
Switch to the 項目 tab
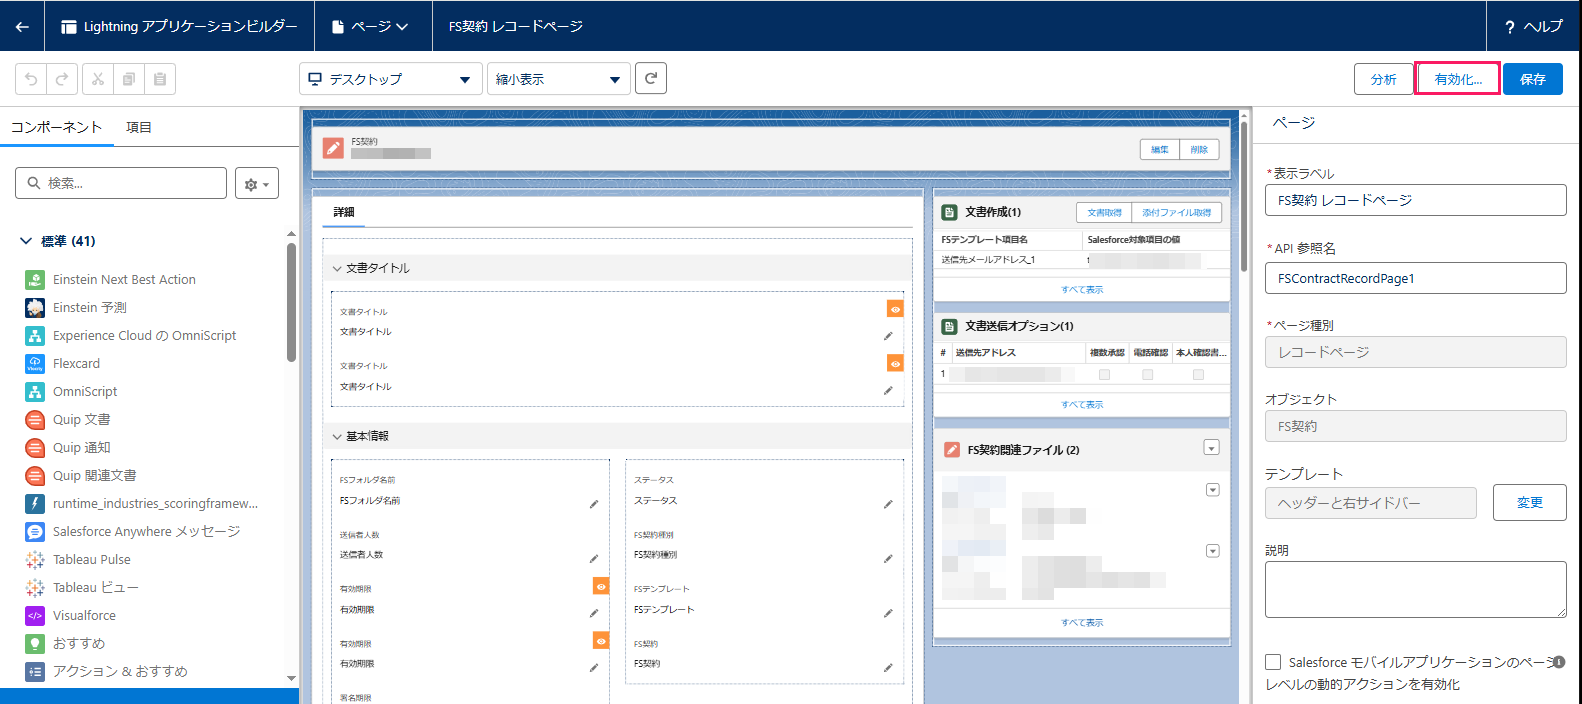139,127
